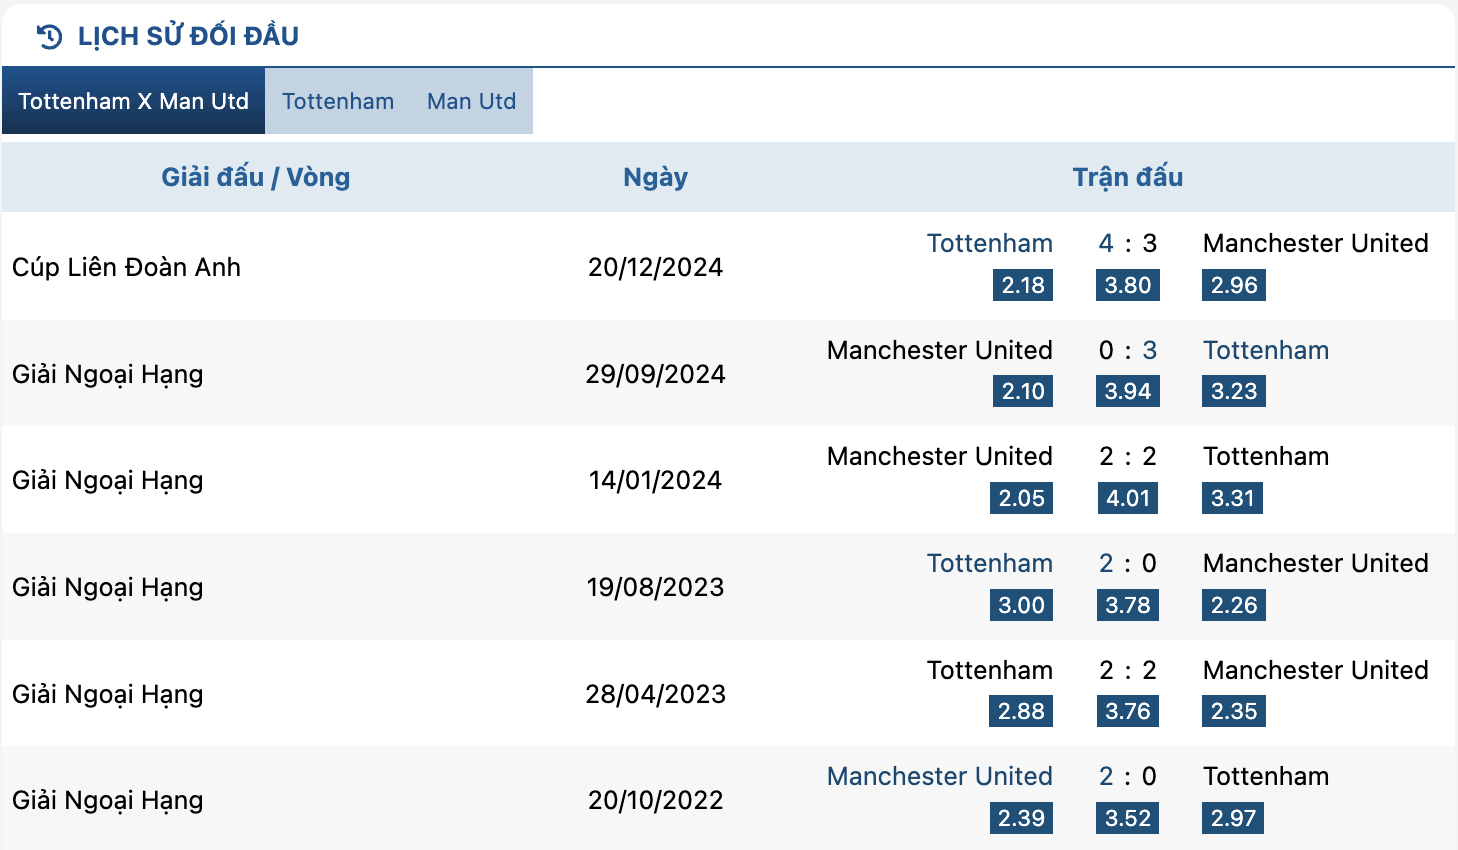This screenshot has width=1458, height=850.
Task: Switch to the Tottenham tab
Action: [x=338, y=101]
